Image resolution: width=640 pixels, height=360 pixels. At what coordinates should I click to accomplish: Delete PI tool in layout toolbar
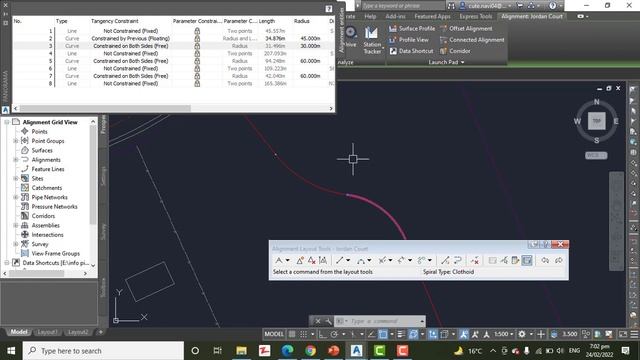311,260
